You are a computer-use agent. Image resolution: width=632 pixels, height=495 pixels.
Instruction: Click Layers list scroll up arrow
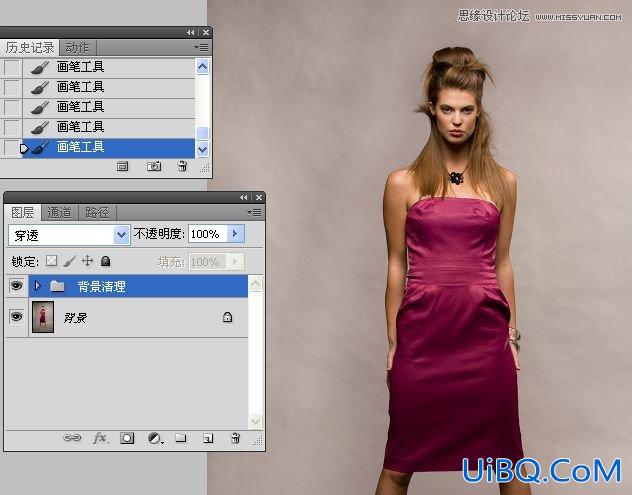pyautogui.click(x=256, y=283)
